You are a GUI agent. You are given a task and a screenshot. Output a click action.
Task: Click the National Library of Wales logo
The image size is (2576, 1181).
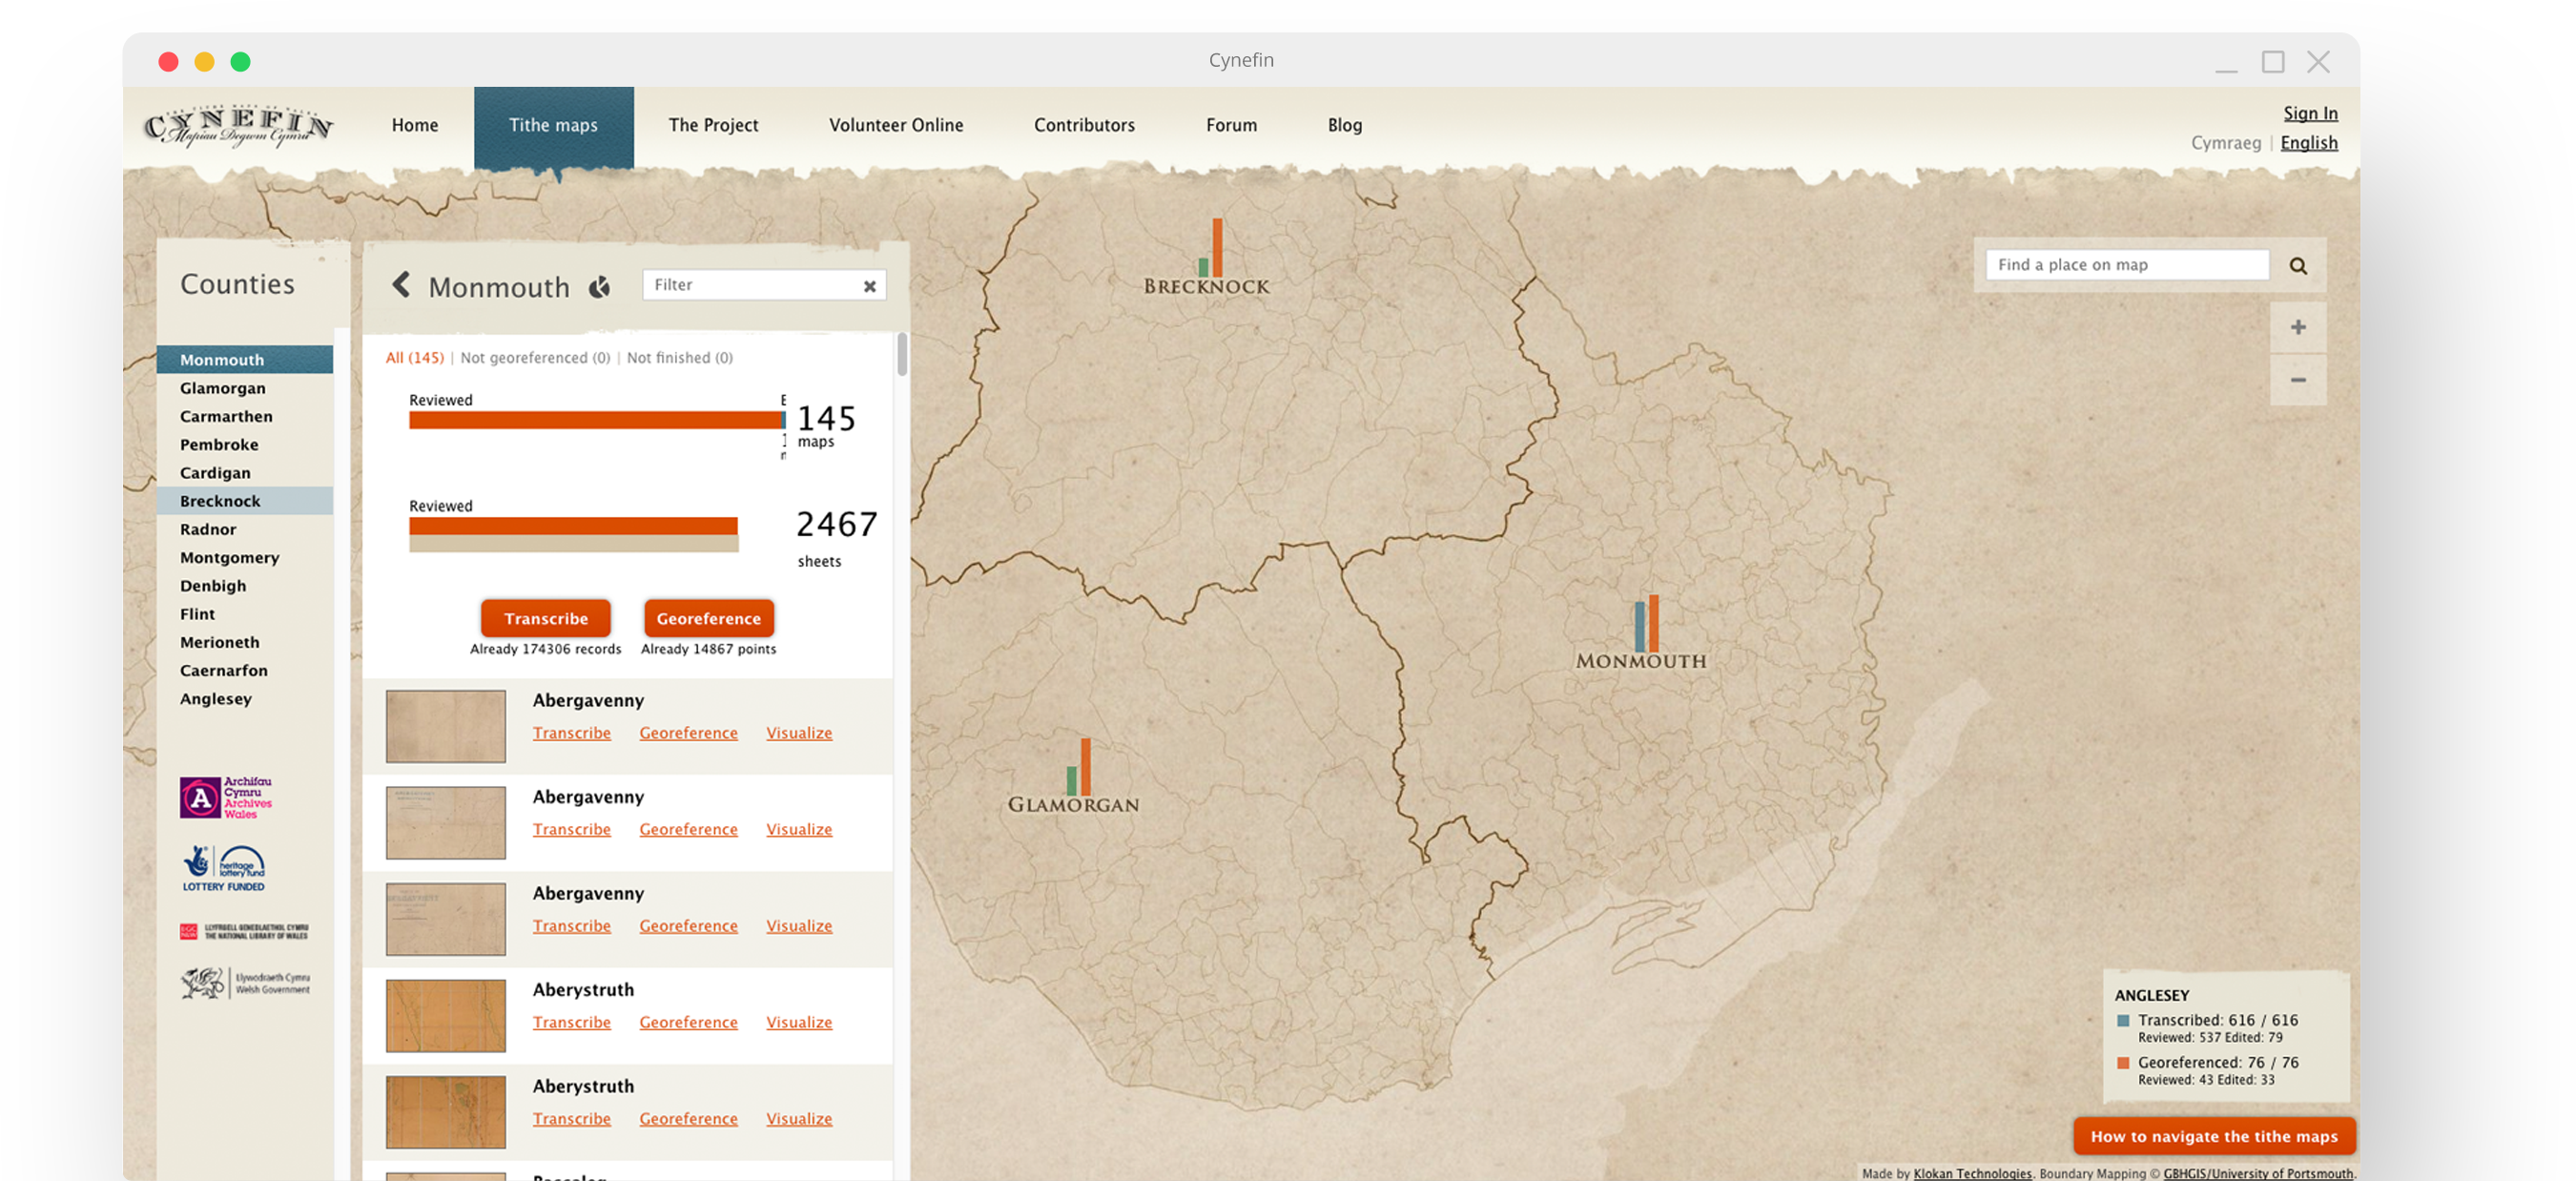click(245, 931)
